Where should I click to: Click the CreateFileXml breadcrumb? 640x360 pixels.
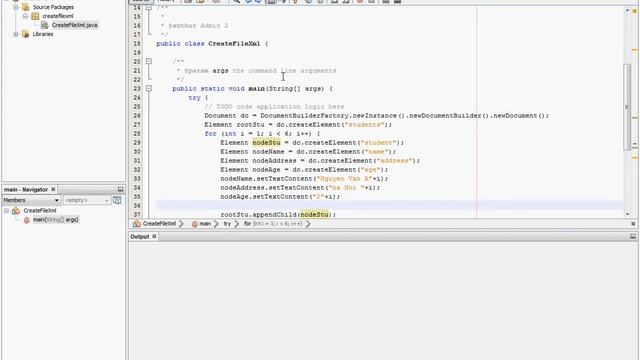pos(159,224)
